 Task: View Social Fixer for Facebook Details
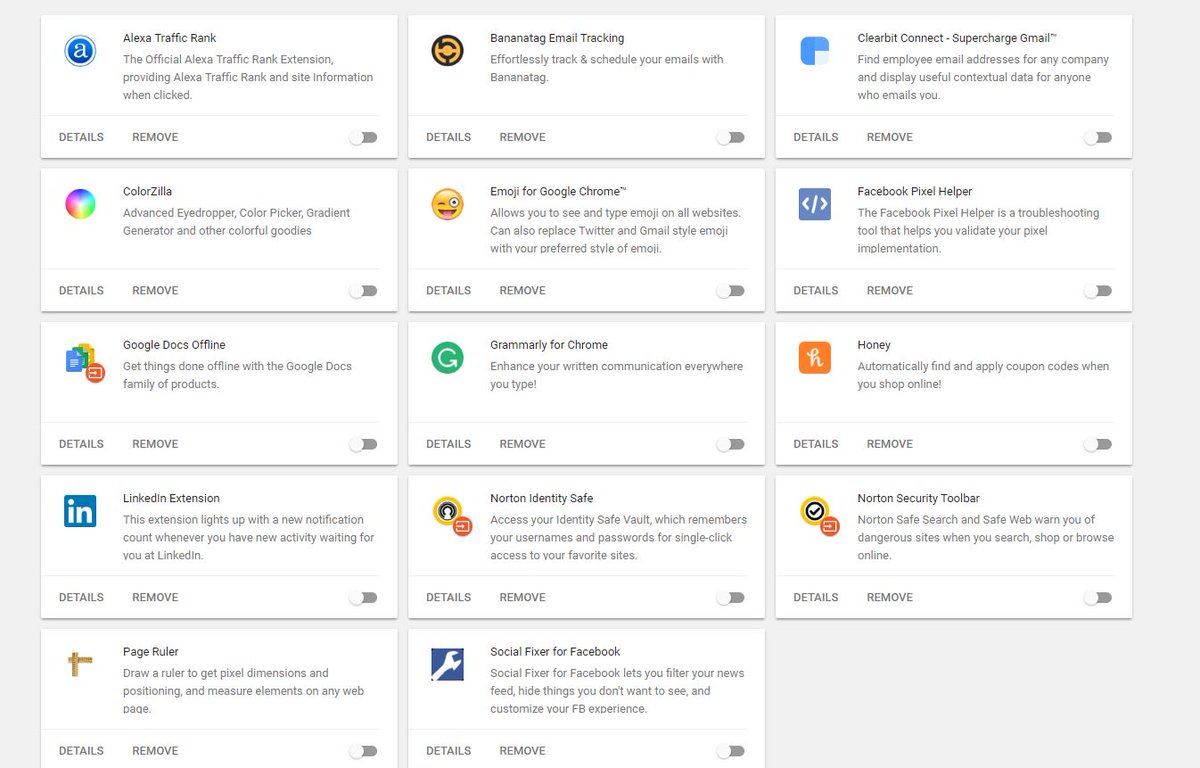tap(448, 750)
